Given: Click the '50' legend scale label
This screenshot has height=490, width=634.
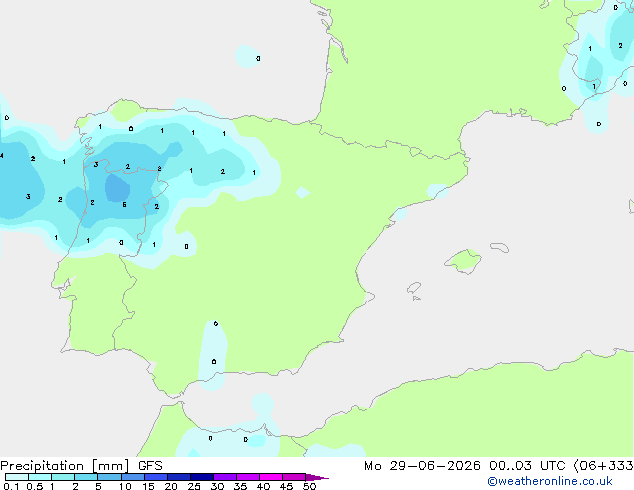Looking at the screenshot, I should [309, 486].
